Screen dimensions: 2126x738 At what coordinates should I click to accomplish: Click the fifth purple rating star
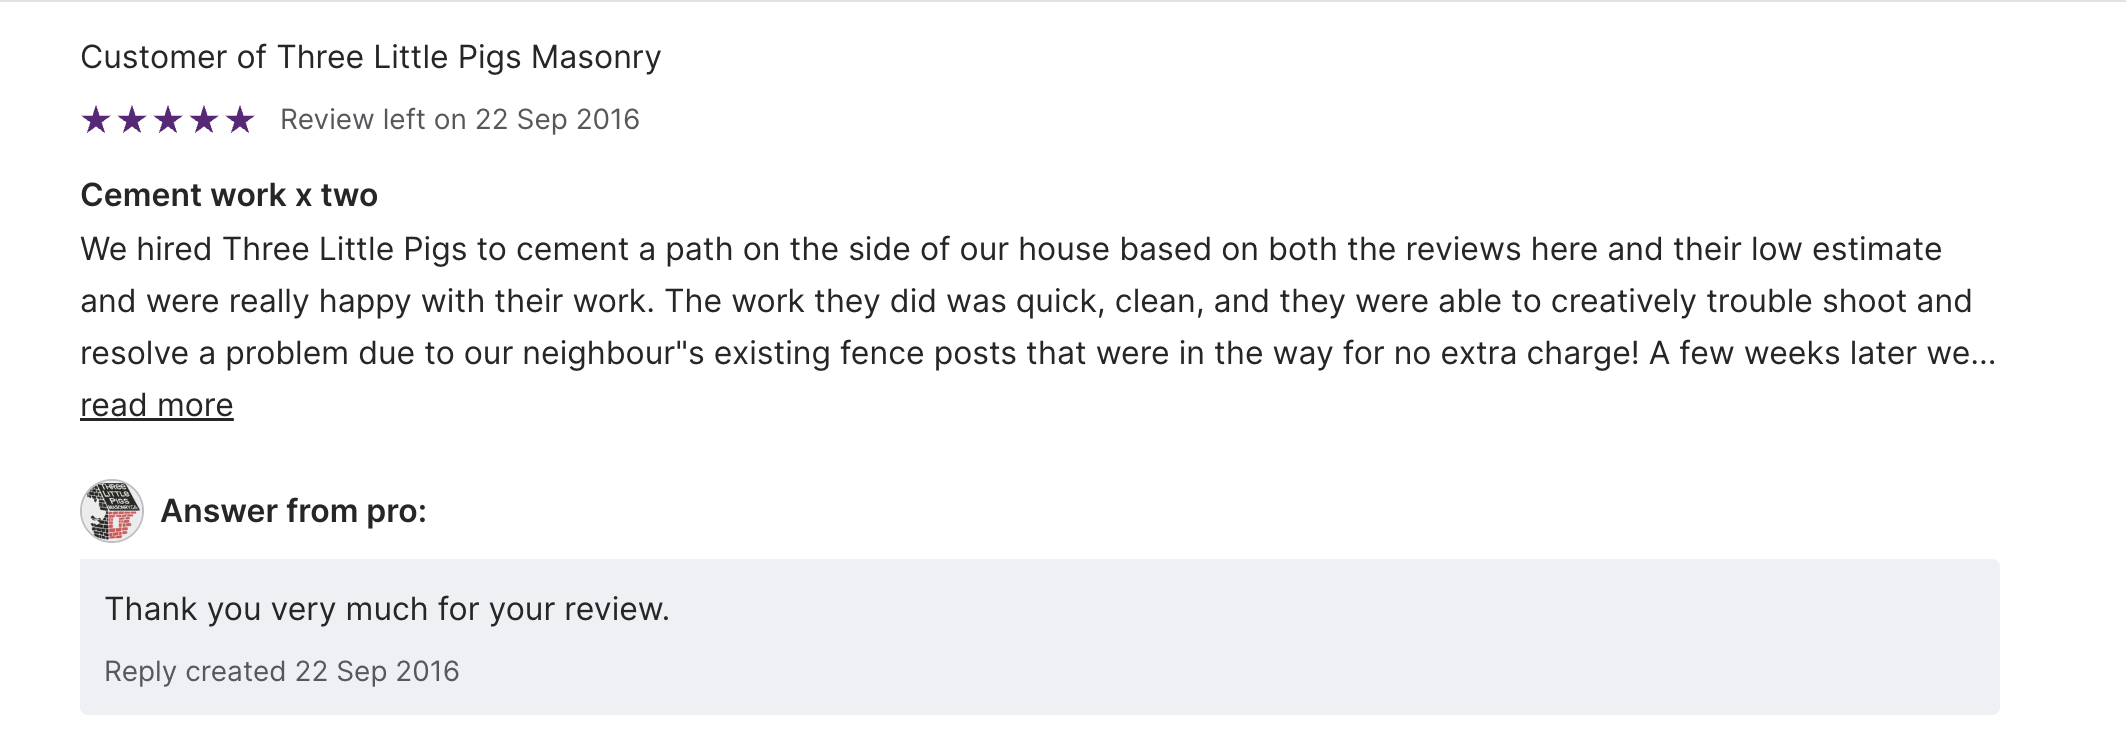pos(240,120)
